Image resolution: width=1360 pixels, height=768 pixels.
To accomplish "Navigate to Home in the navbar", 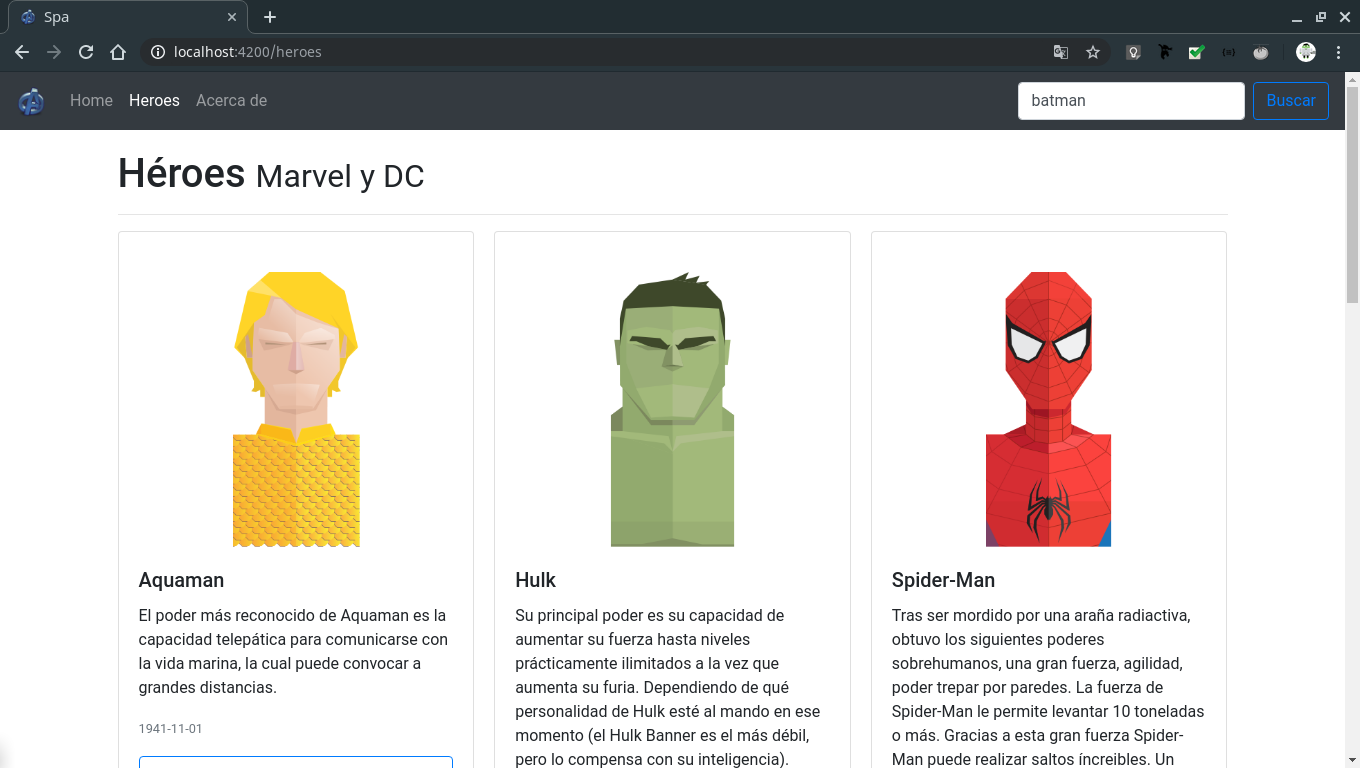I will (x=91, y=100).
